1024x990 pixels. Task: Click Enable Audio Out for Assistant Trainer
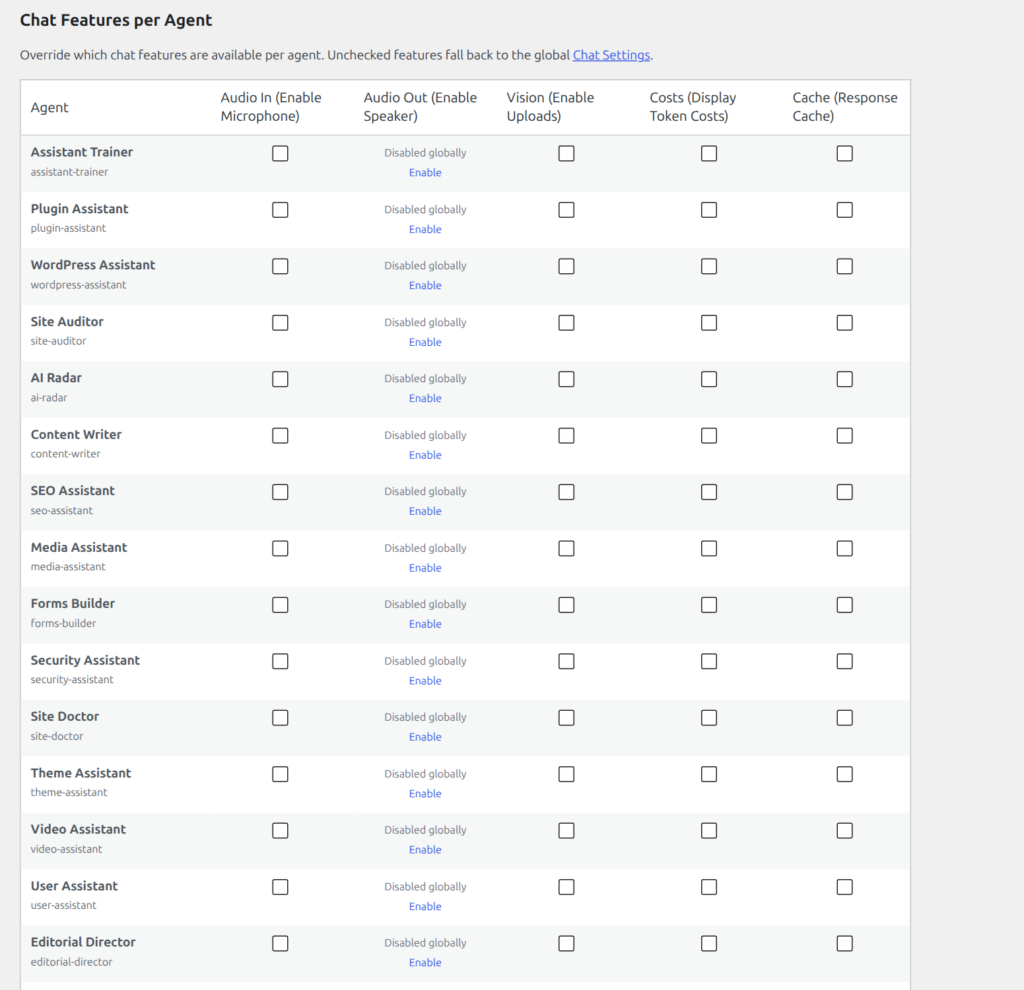point(425,172)
